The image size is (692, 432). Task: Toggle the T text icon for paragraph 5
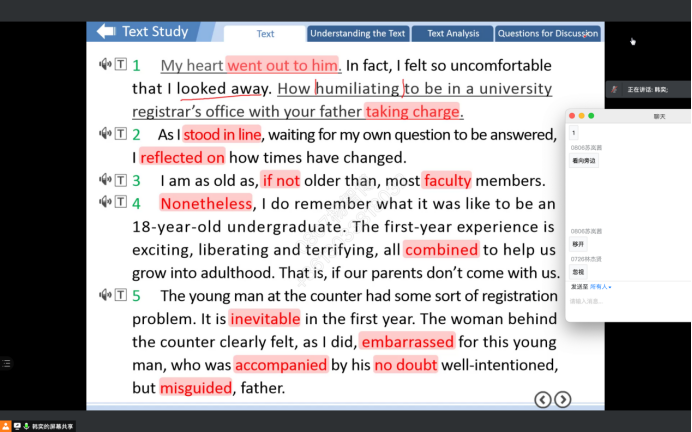point(121,295)
